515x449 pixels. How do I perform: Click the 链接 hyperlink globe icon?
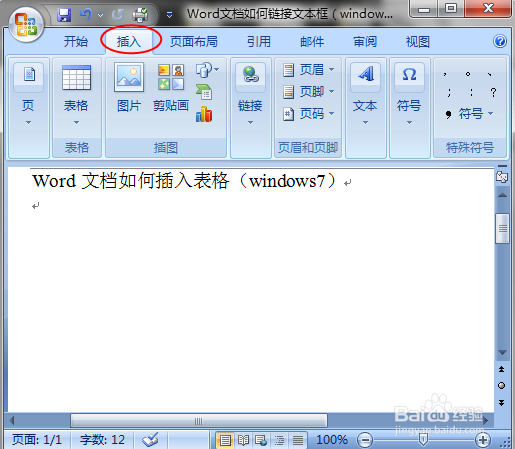coord(250,75)
